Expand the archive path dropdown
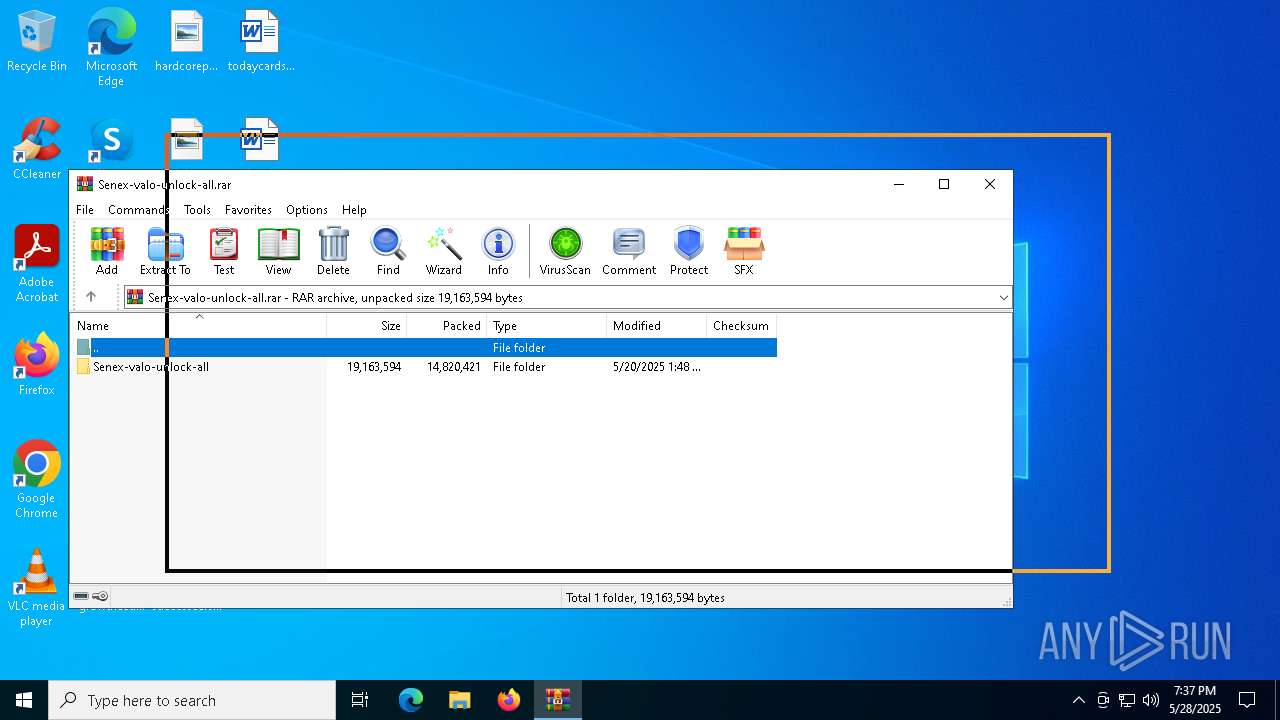Screen dimensions: 1280x720 tap(1003, 298)
